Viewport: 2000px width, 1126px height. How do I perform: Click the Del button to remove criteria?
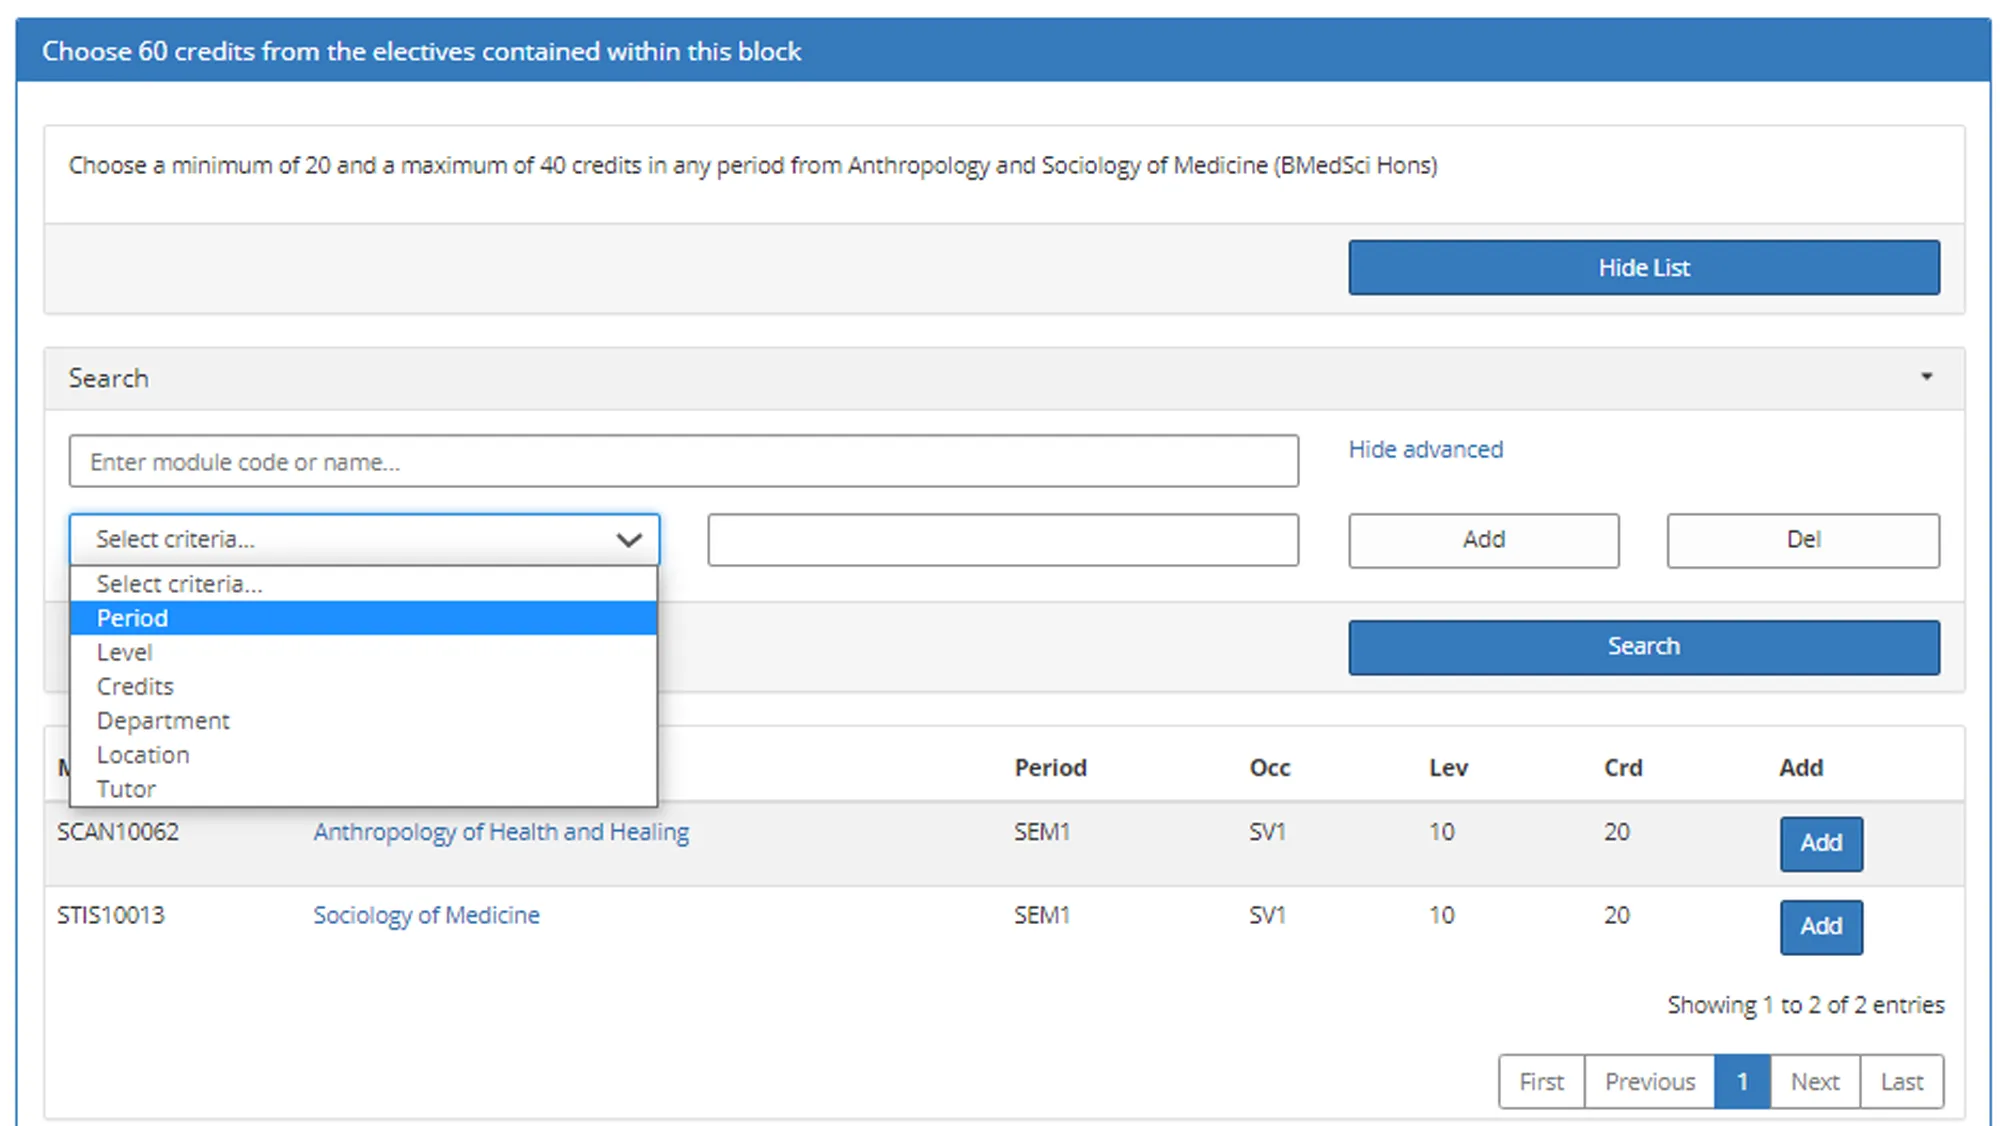tap(1801, 540)
